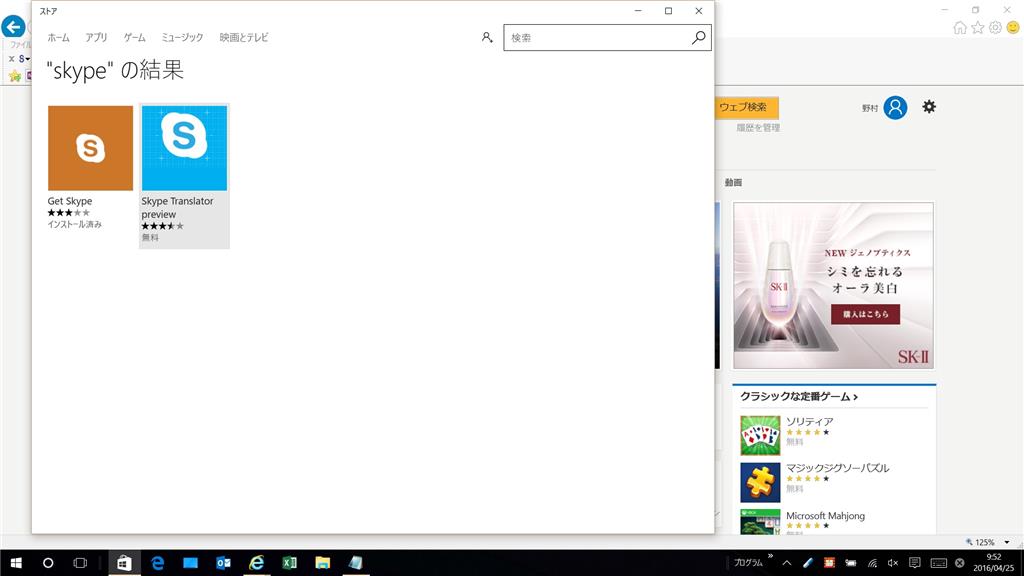Click the ソリティア game icon
1024x576 pixels.
(x=760, y=436)
